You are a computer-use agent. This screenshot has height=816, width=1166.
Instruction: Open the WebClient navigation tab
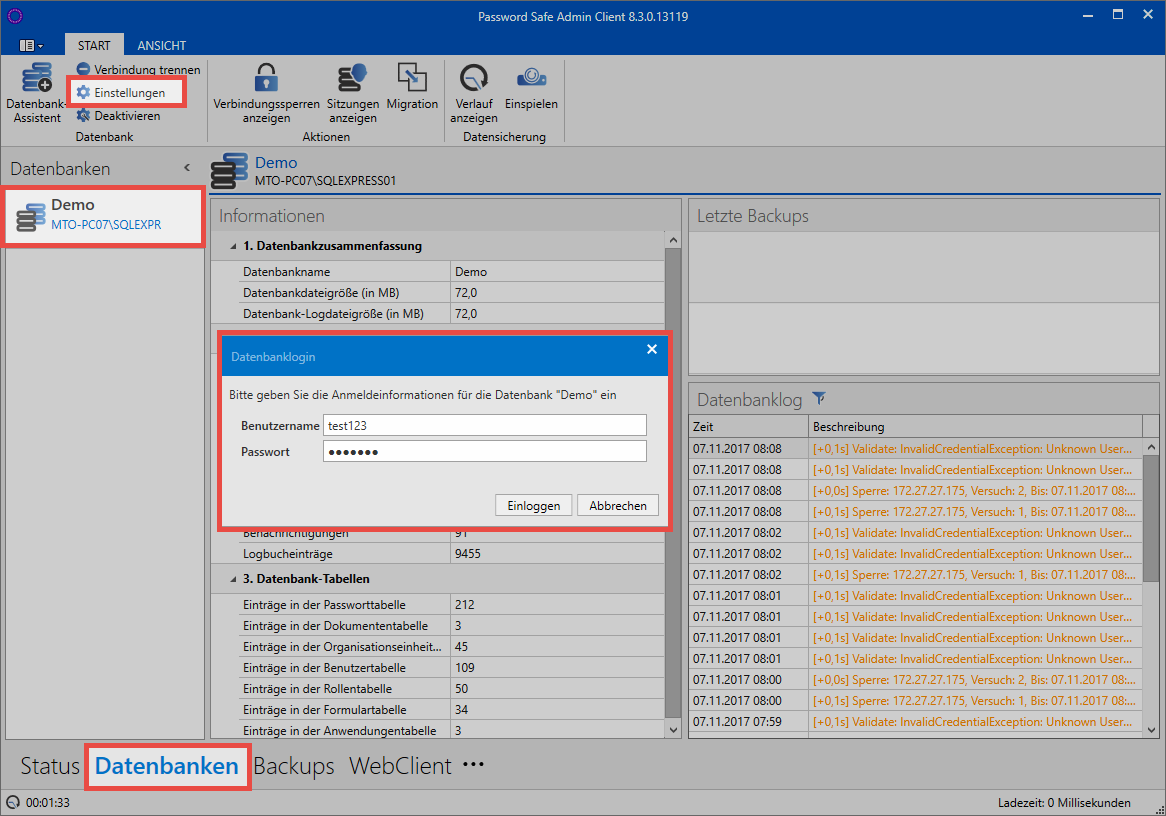pos(400,765)
